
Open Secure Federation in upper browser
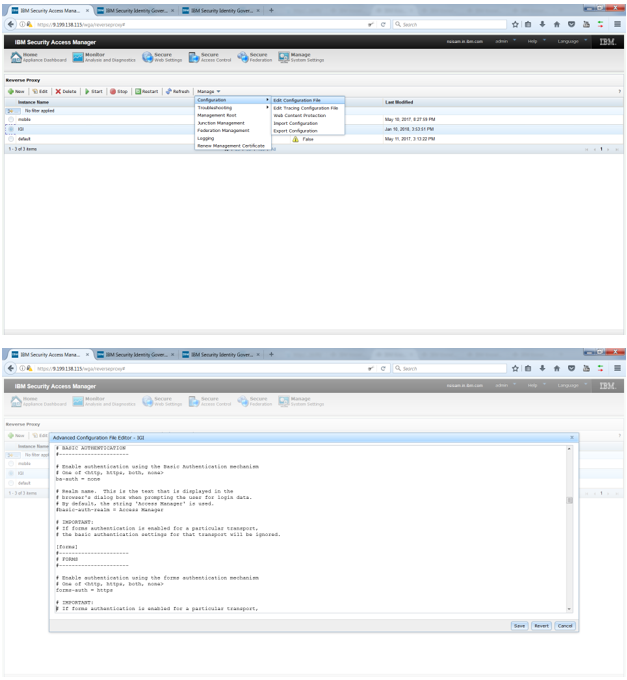click(255, 57)
